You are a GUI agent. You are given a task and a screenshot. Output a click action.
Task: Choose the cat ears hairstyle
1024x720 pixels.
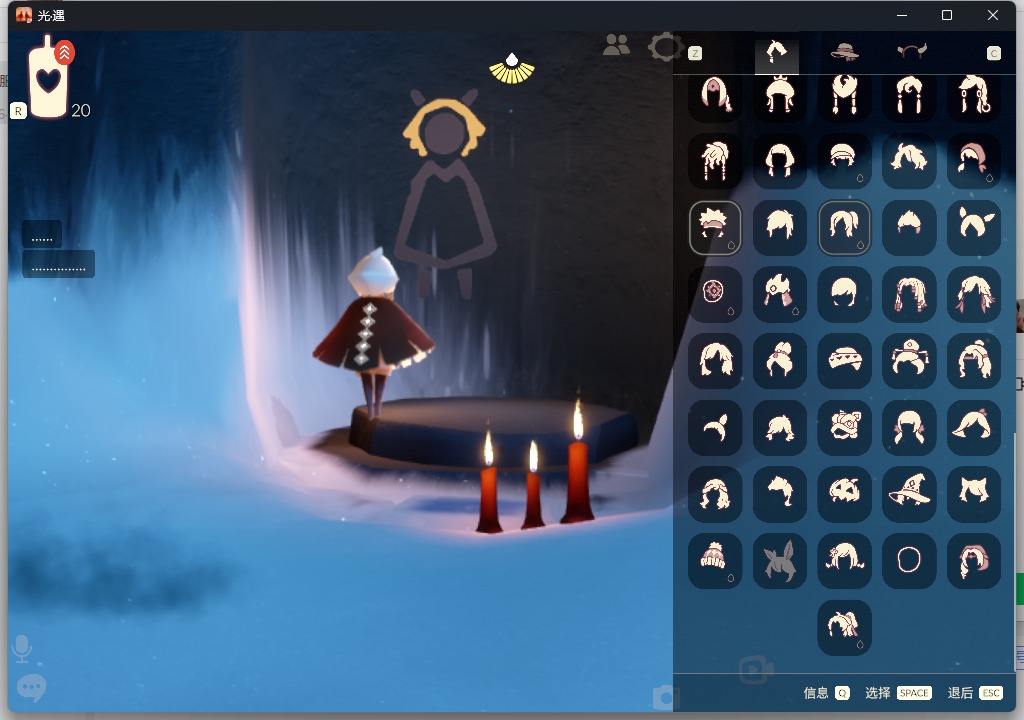pos(974,493)
